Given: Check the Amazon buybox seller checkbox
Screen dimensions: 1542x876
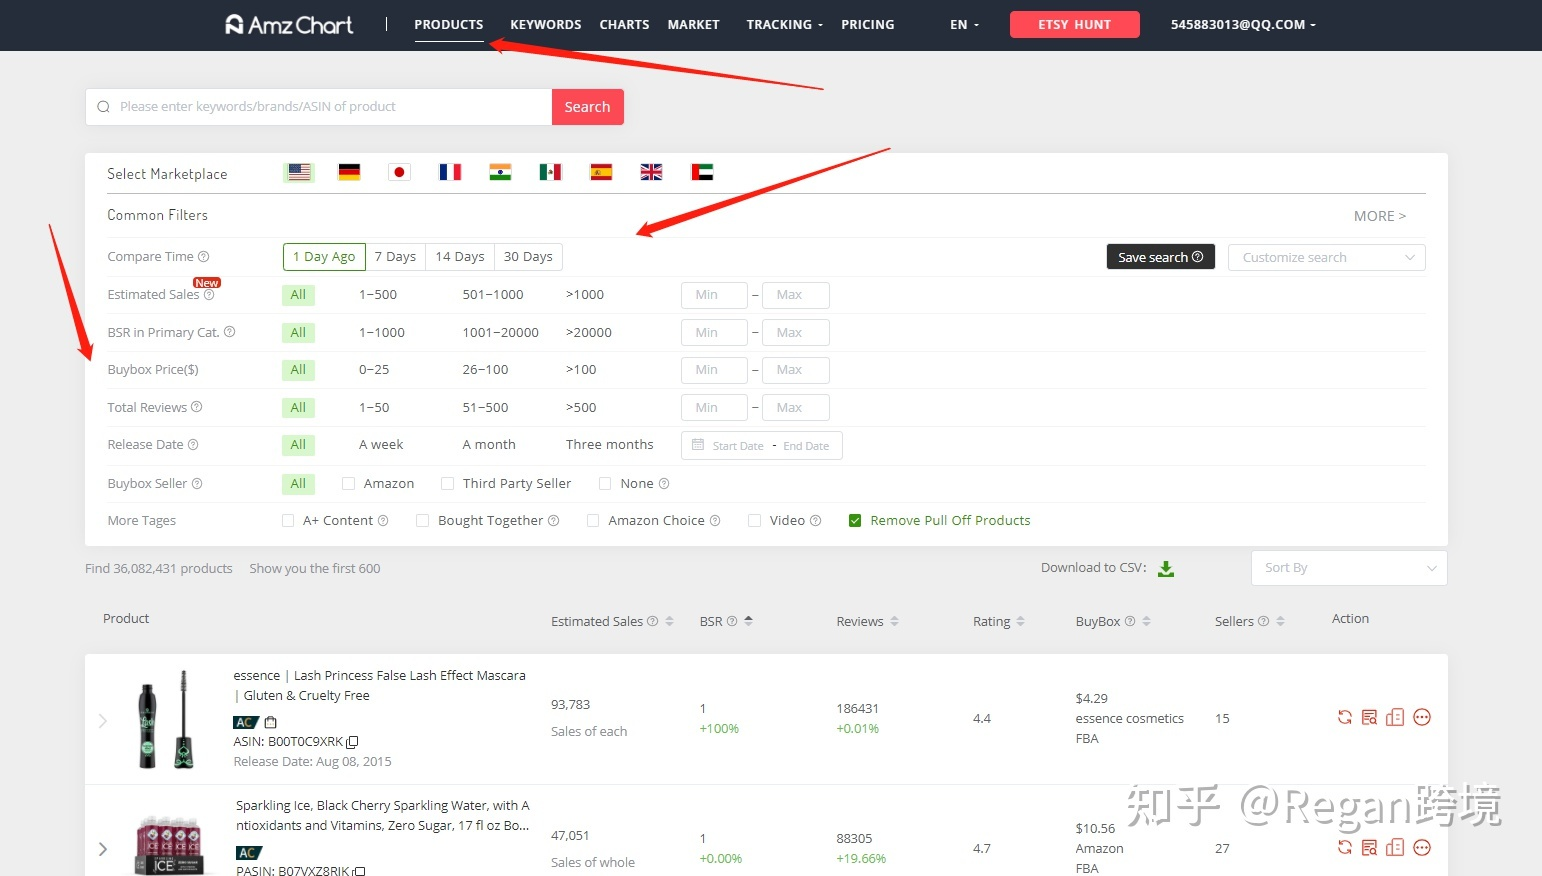Looking at the screenshot, I should pyautogui.click(x=348, y=483).
